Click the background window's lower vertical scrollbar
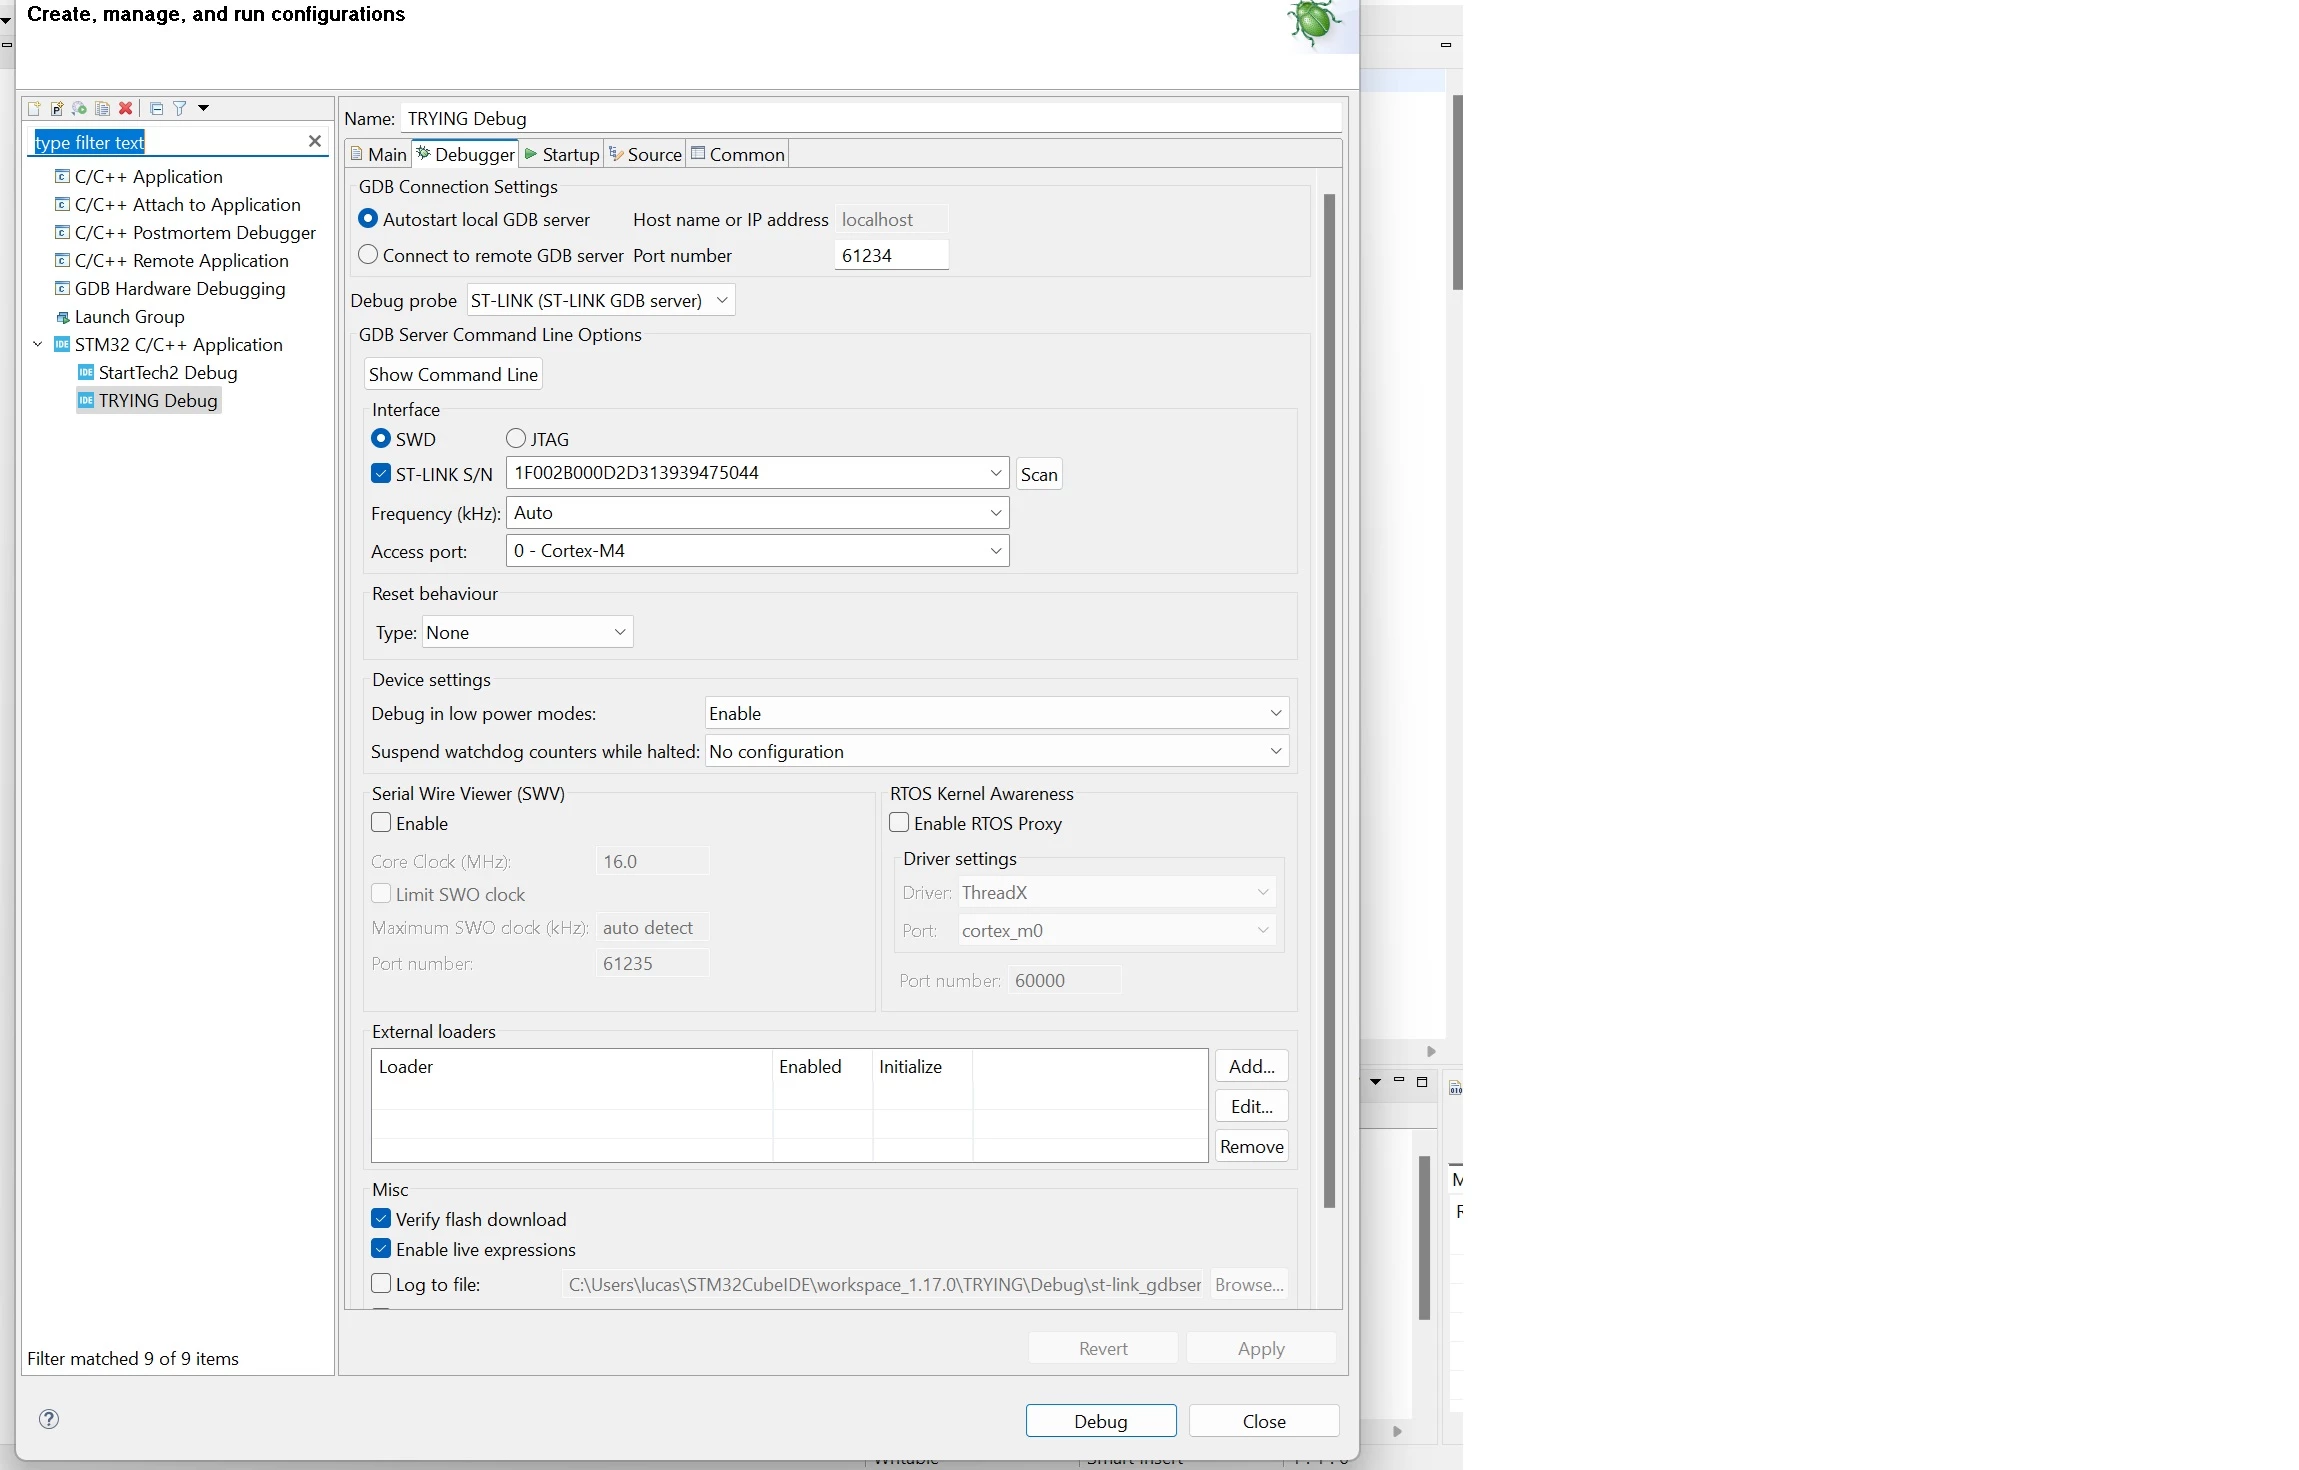2299x1470 pixels. click(1424, 1237)
